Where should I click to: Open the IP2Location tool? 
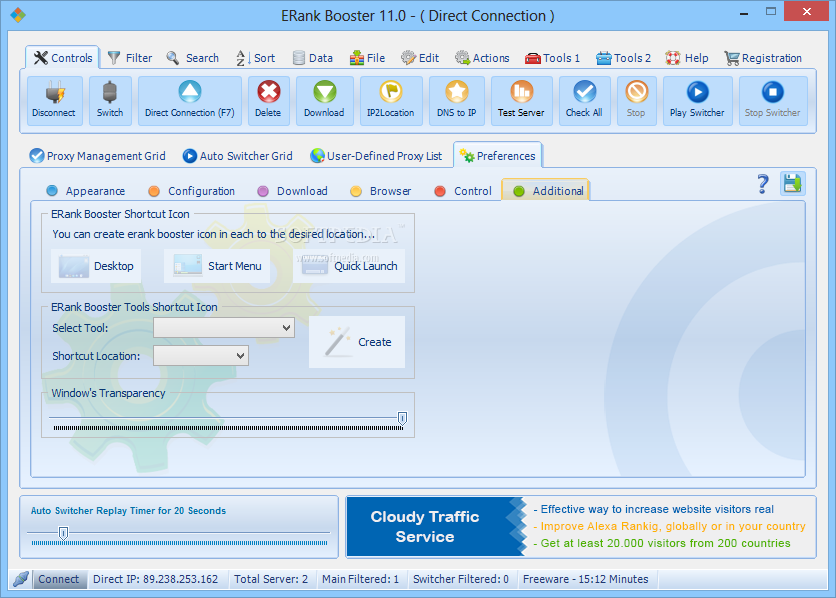pyautogui.click(x=391, y=100)
